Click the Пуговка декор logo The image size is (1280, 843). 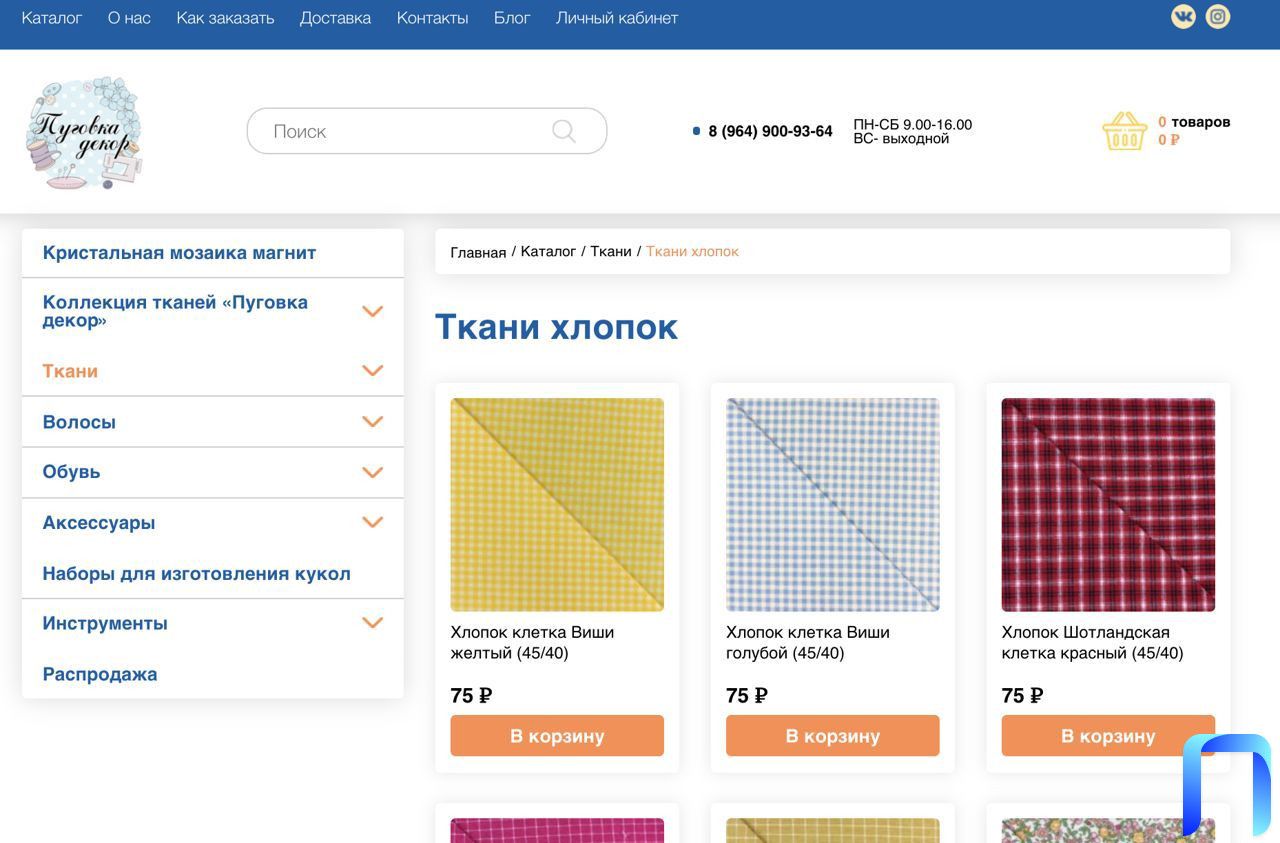click(84, 132)
